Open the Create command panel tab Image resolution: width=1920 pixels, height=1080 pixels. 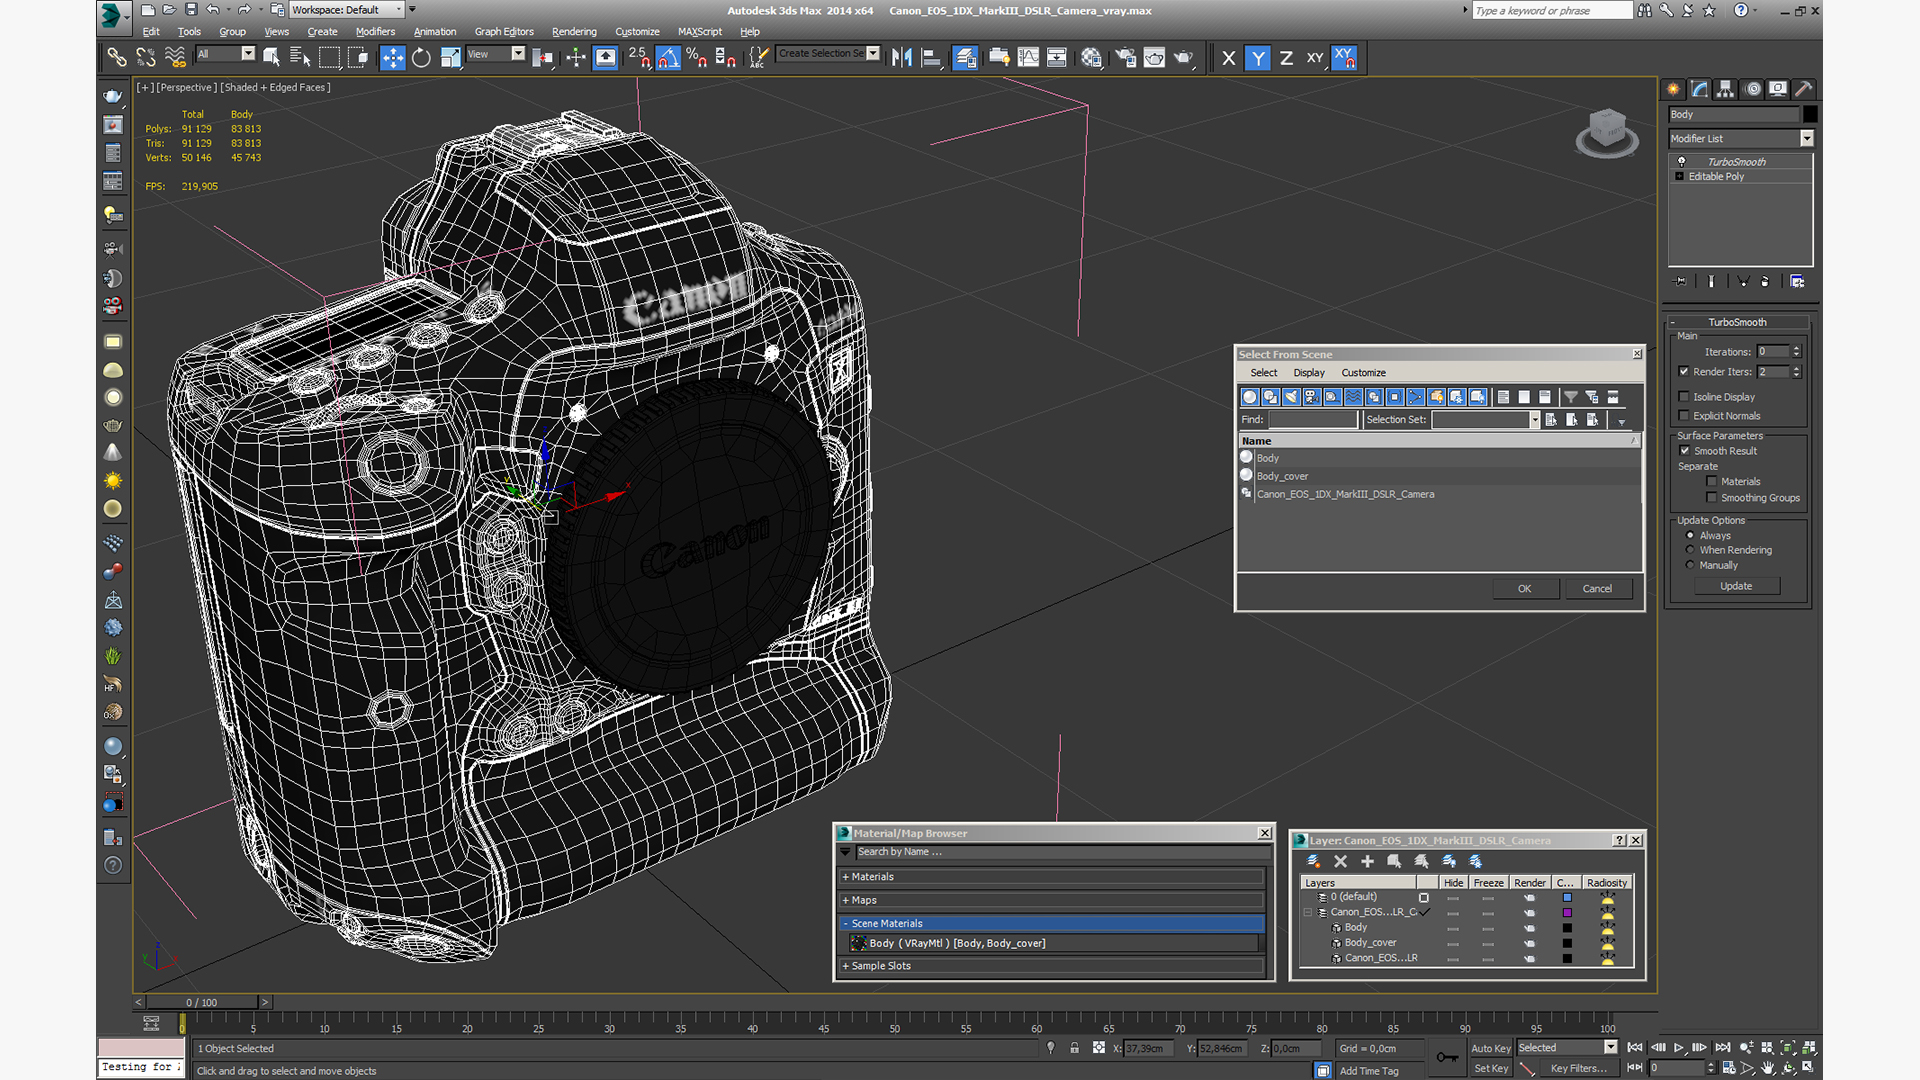(x=1674, y=89)
